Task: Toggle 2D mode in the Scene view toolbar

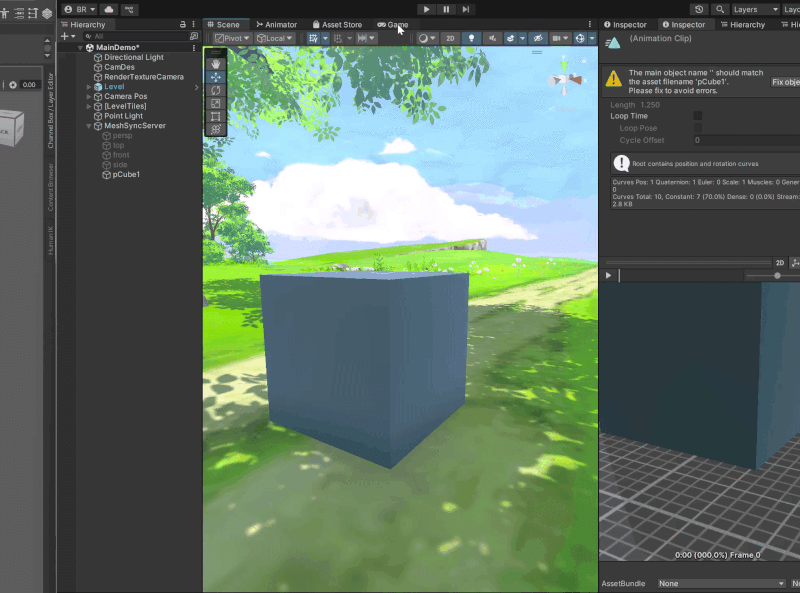Action: 452,38
